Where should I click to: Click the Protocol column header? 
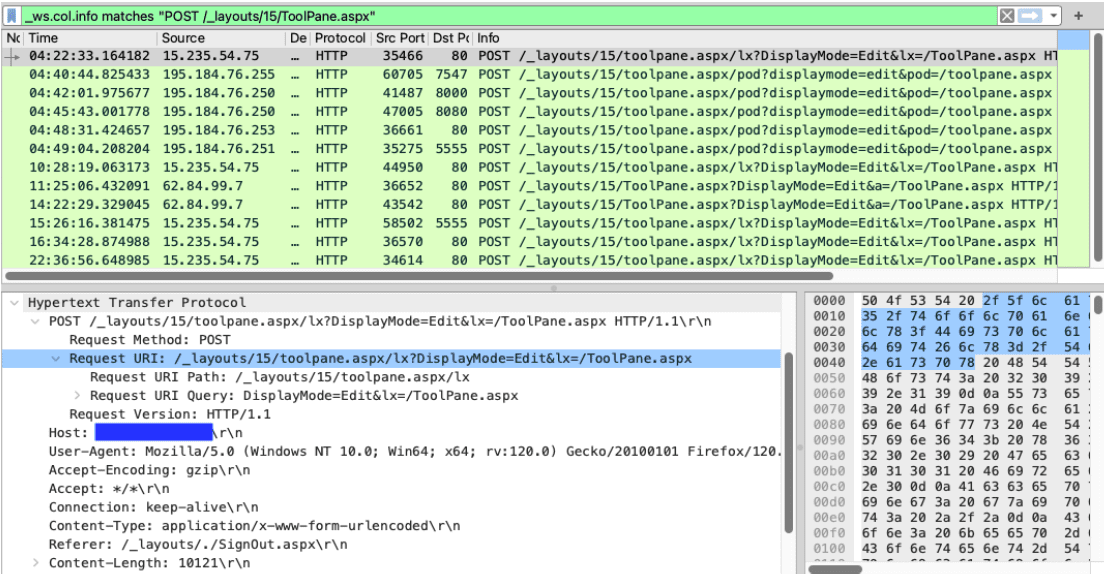tap(340, 38)
